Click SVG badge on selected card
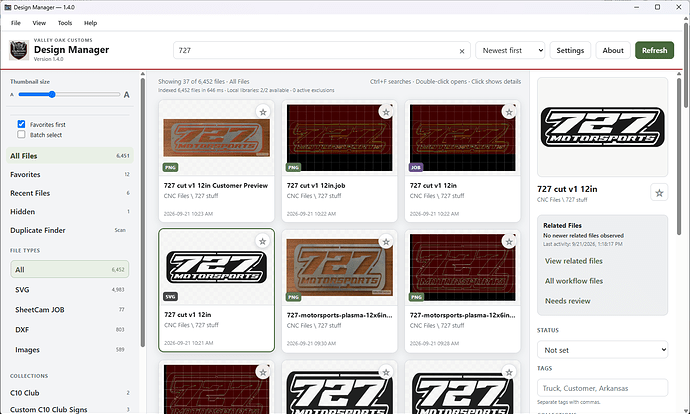Image resolution: width=690 pixels, height=414 pixels. click(x=170, y=297)
